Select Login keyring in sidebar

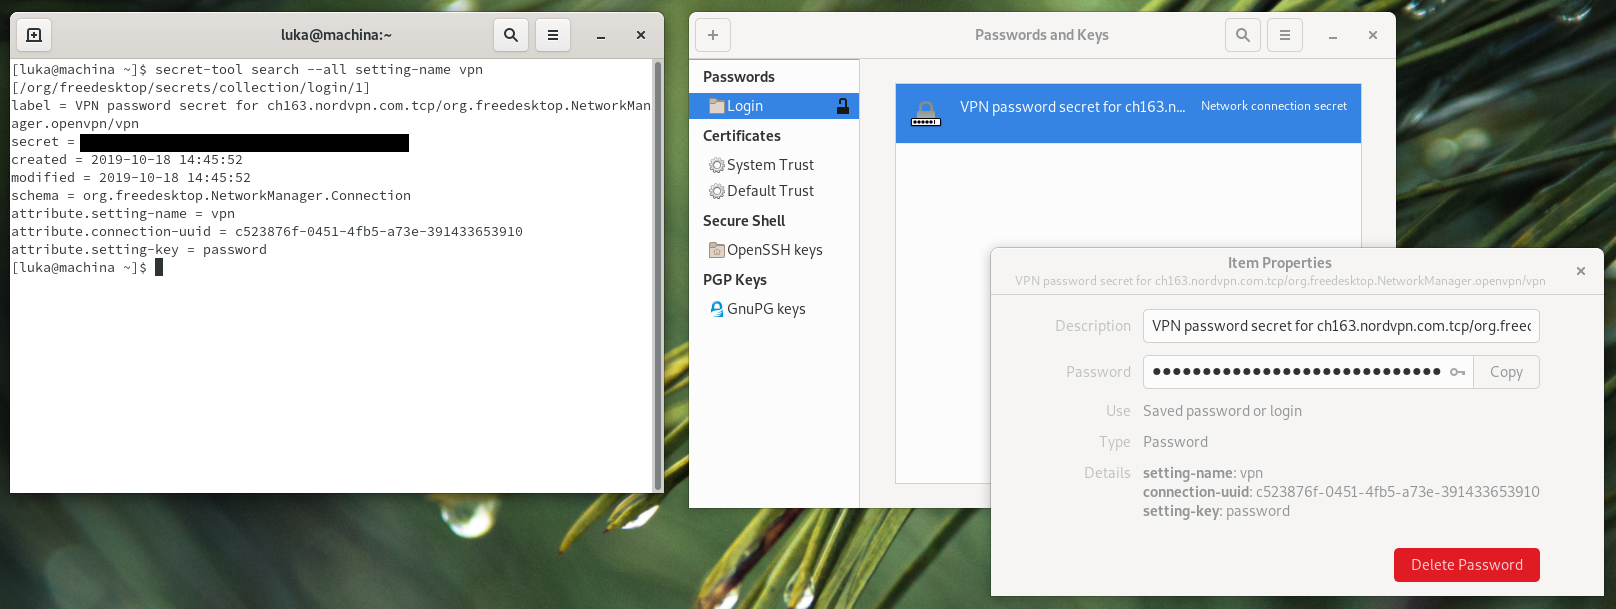click(774, 106)
